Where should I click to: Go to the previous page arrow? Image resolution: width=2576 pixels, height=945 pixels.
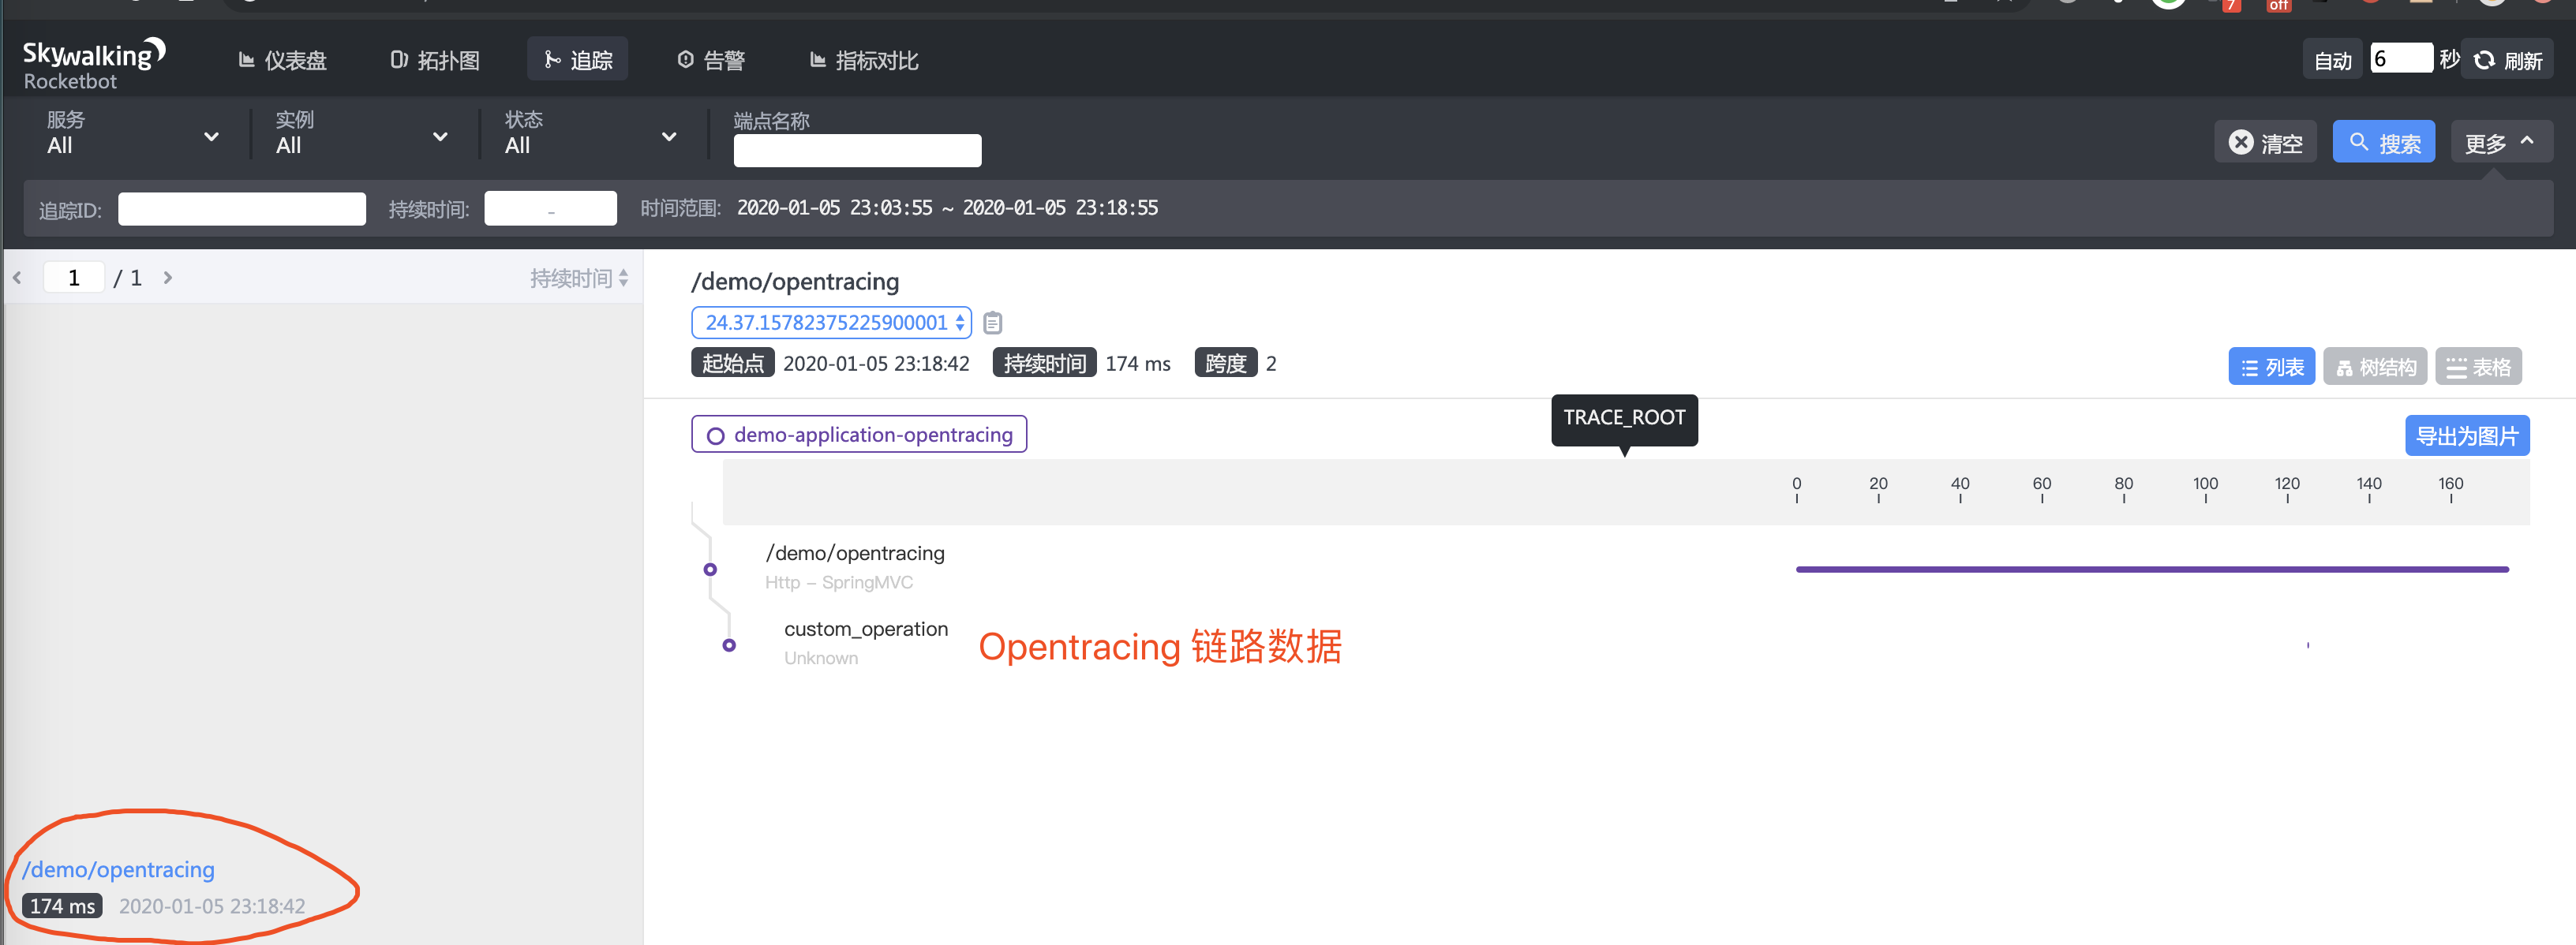coord(17,278)
